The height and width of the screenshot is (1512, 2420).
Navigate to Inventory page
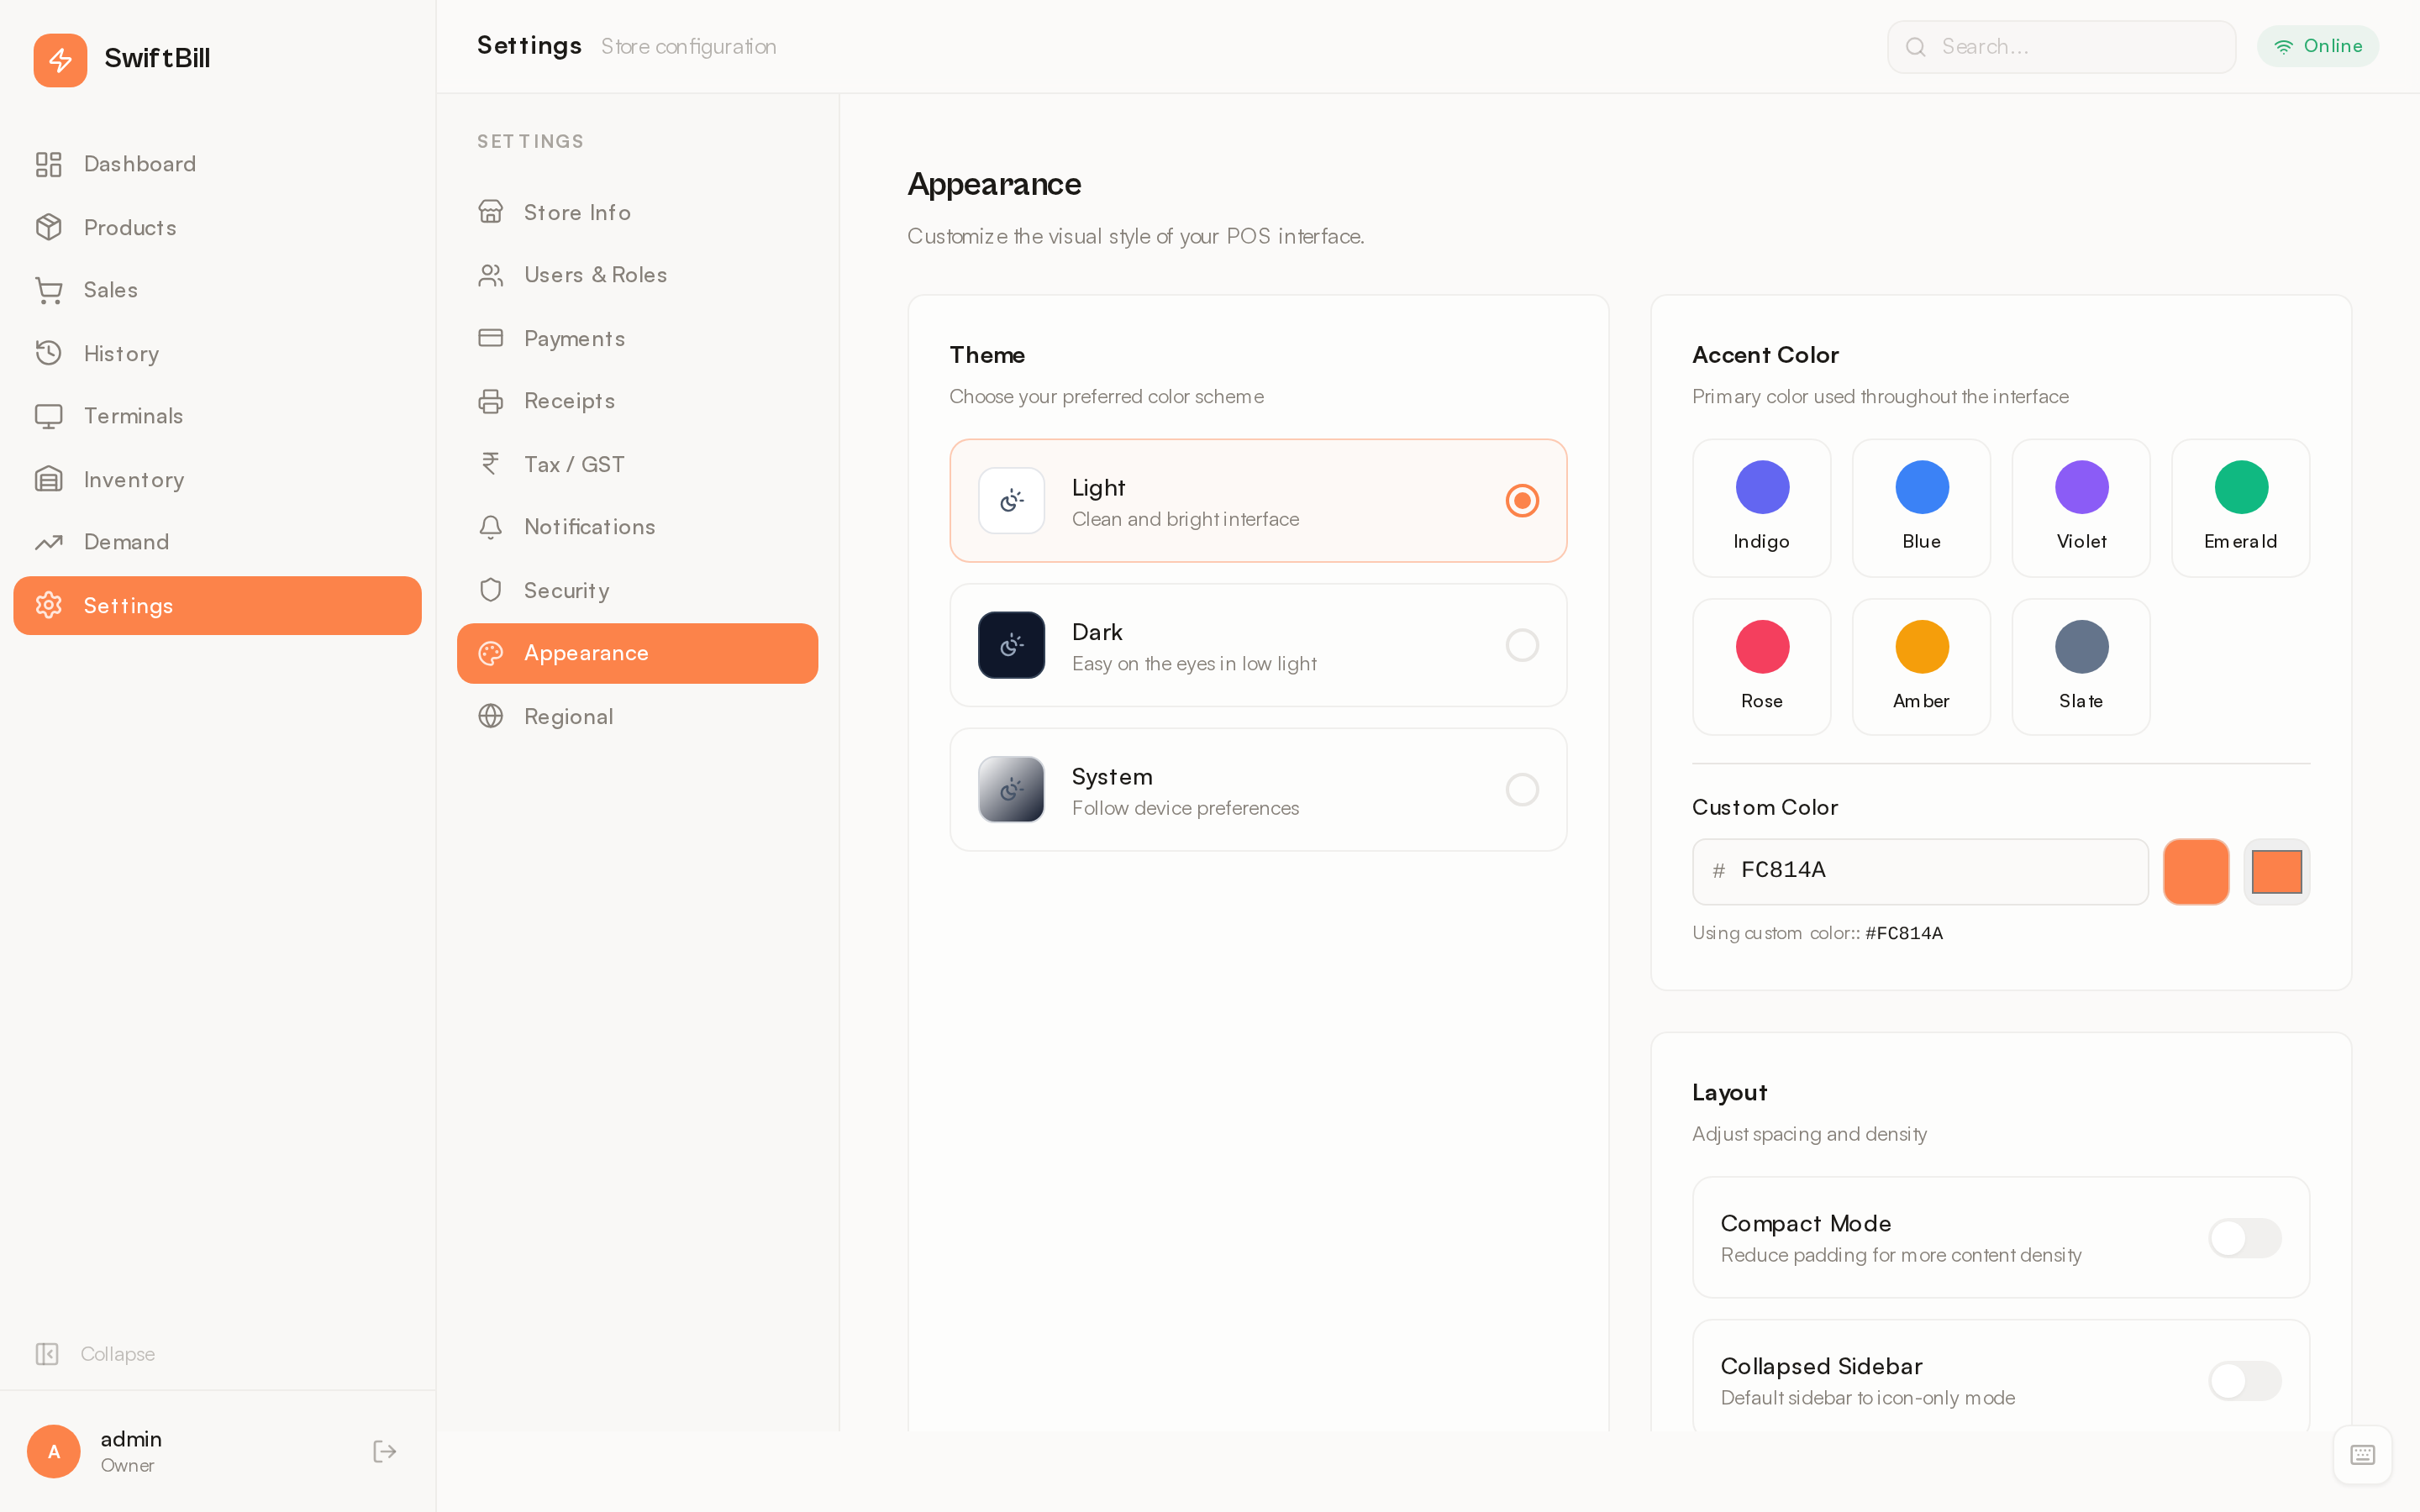217,479
